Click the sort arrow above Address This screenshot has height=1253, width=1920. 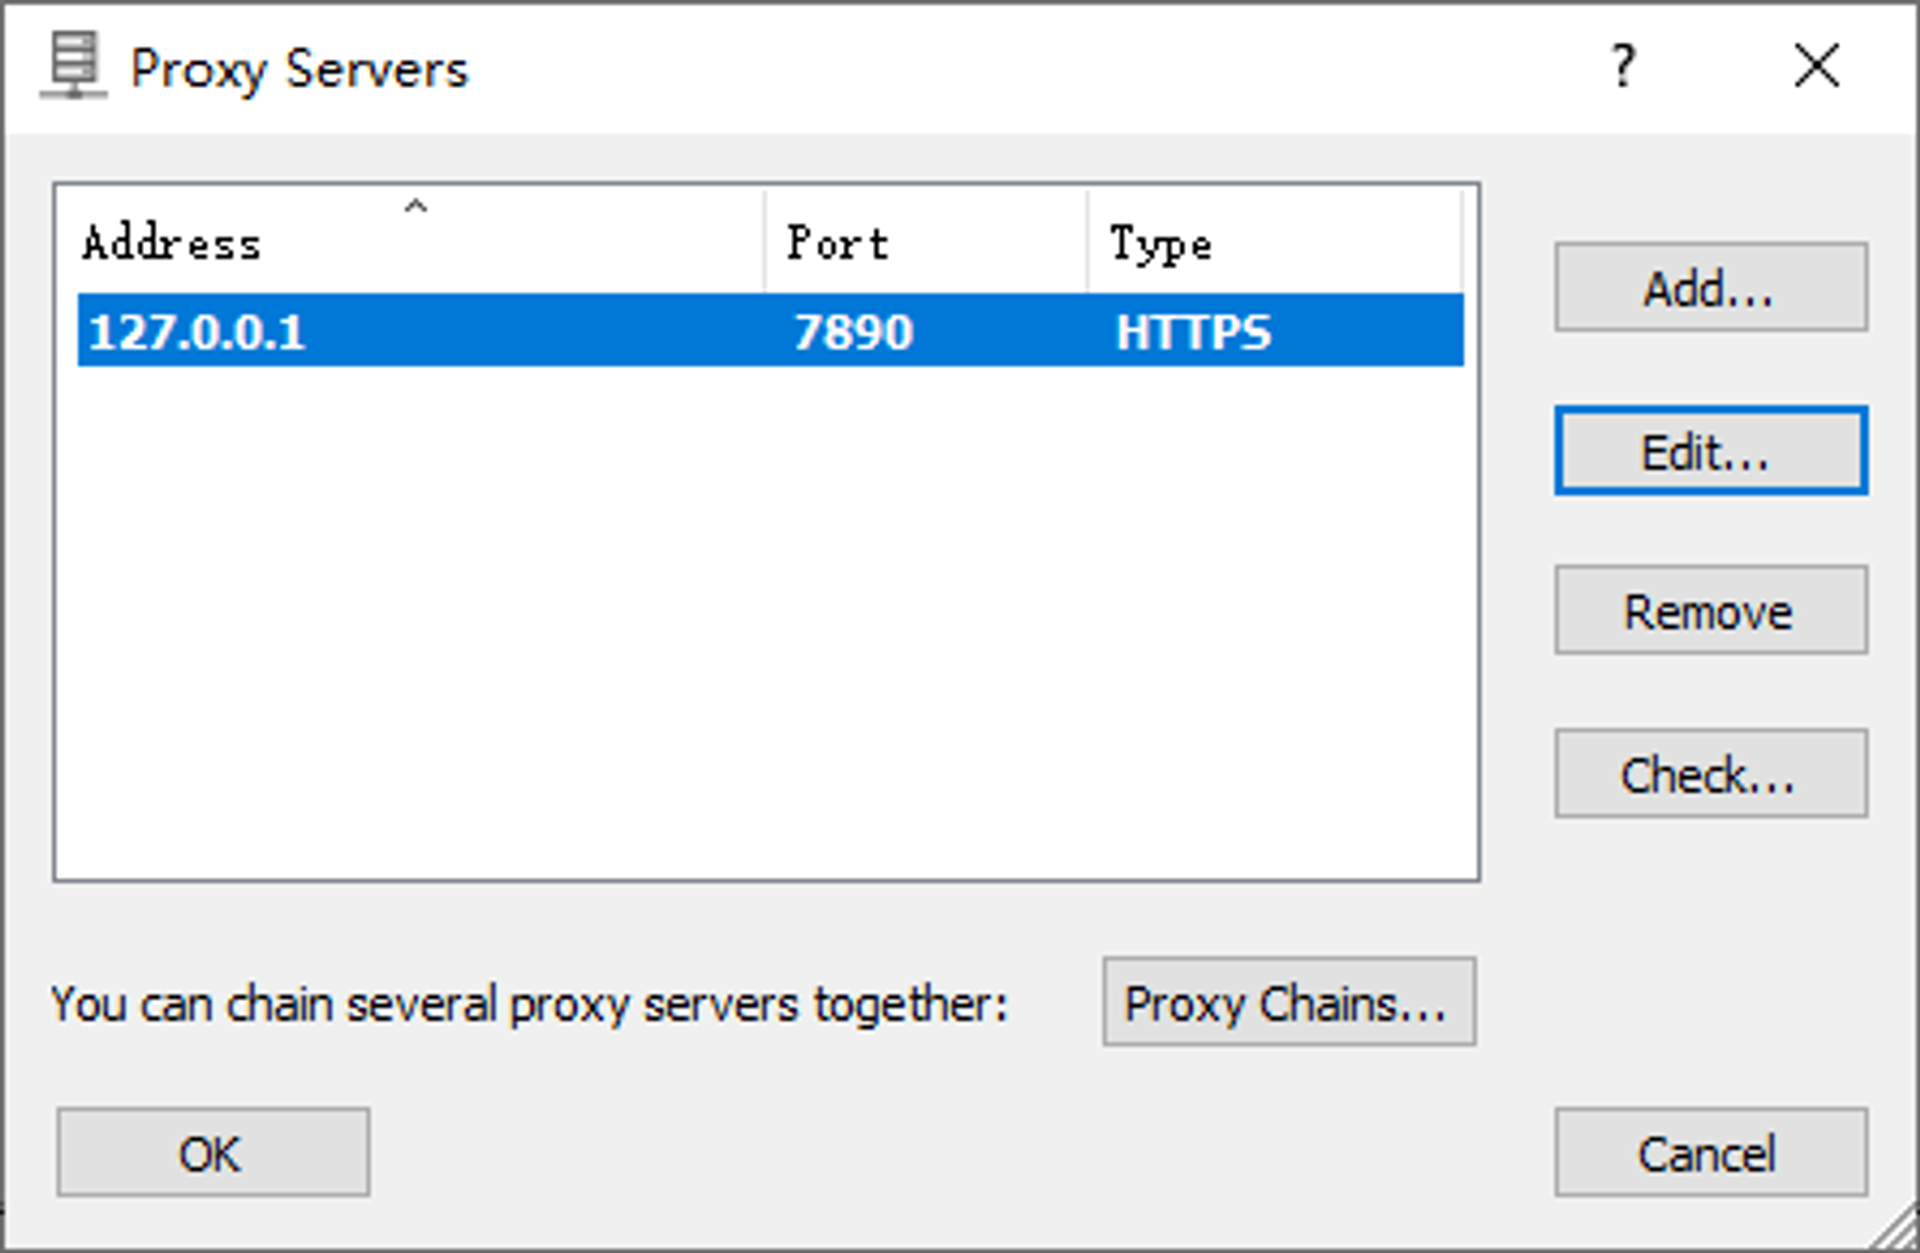pyautogui.click(x=415, y=207)
